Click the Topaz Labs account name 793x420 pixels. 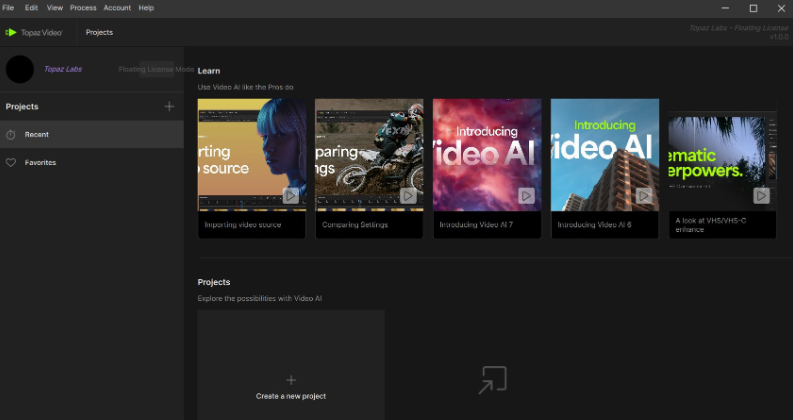click(x=63, y=70)
